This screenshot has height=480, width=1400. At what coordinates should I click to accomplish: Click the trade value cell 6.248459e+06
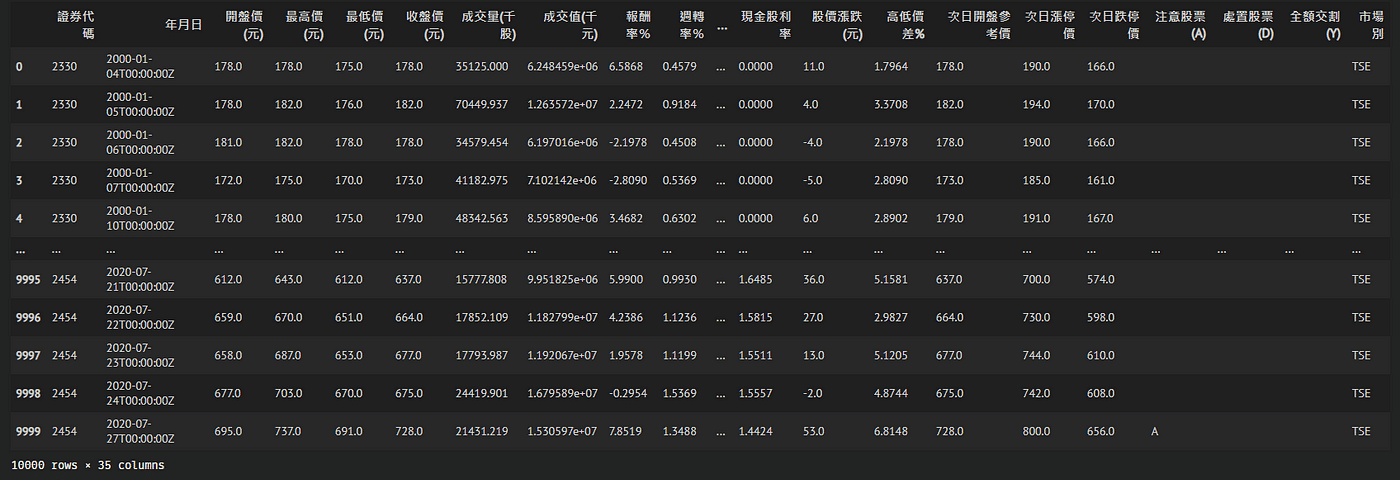[x=561, y=66]
